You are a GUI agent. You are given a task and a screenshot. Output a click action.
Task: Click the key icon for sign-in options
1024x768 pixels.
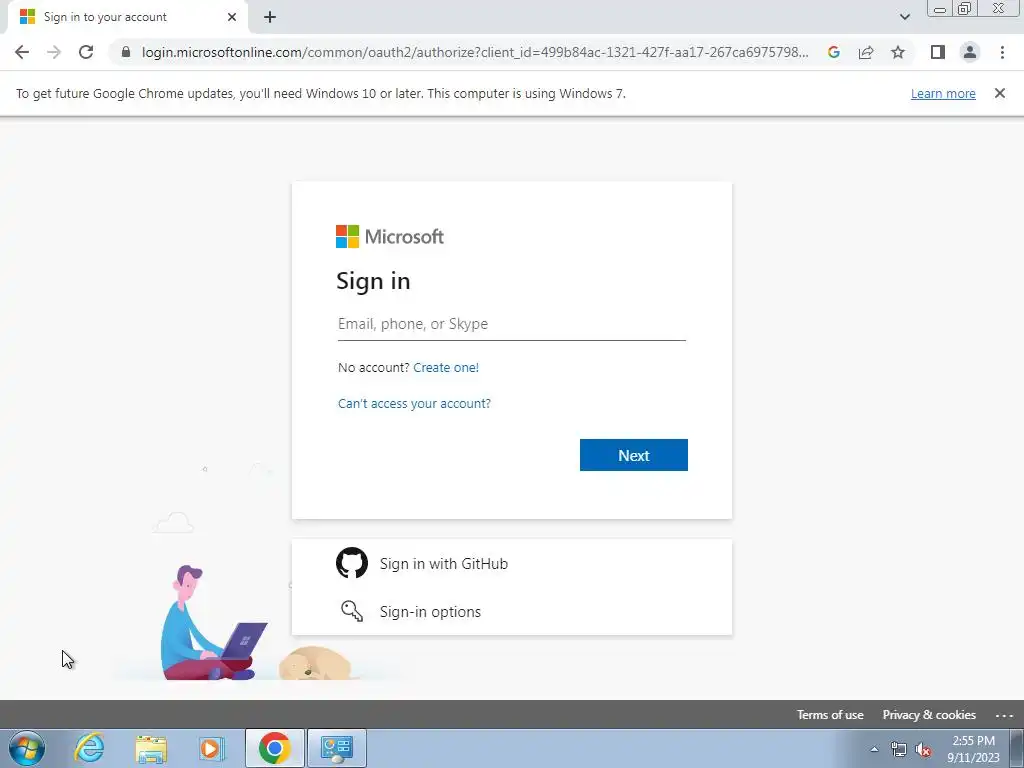pyautogui.click(x=352, y=611)
